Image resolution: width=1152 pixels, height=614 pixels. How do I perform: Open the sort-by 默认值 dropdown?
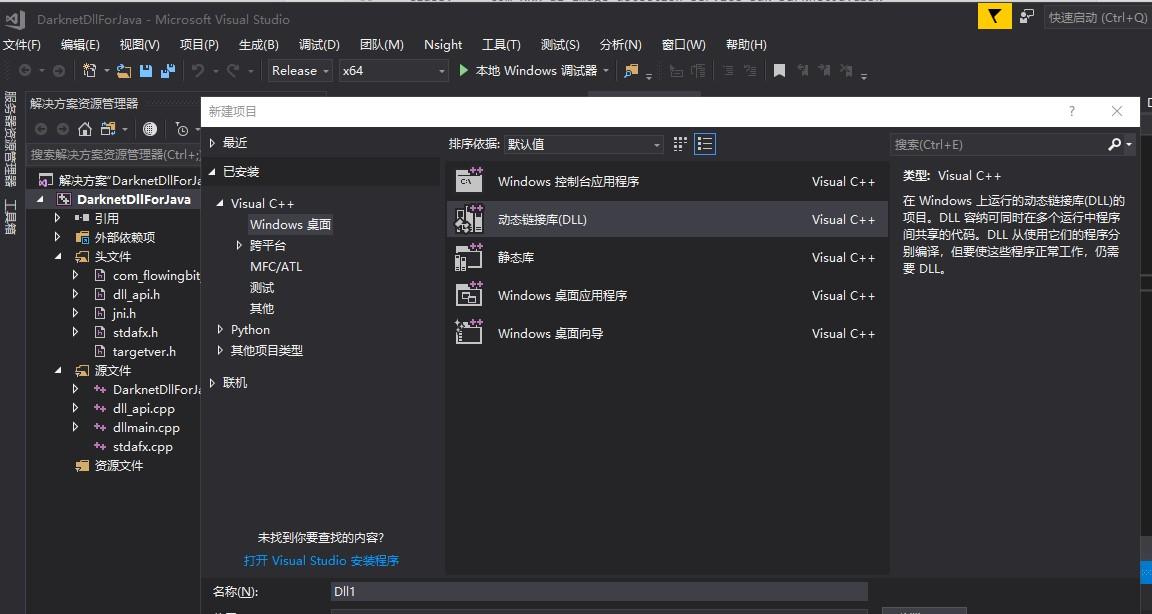[x=583, y=145]
